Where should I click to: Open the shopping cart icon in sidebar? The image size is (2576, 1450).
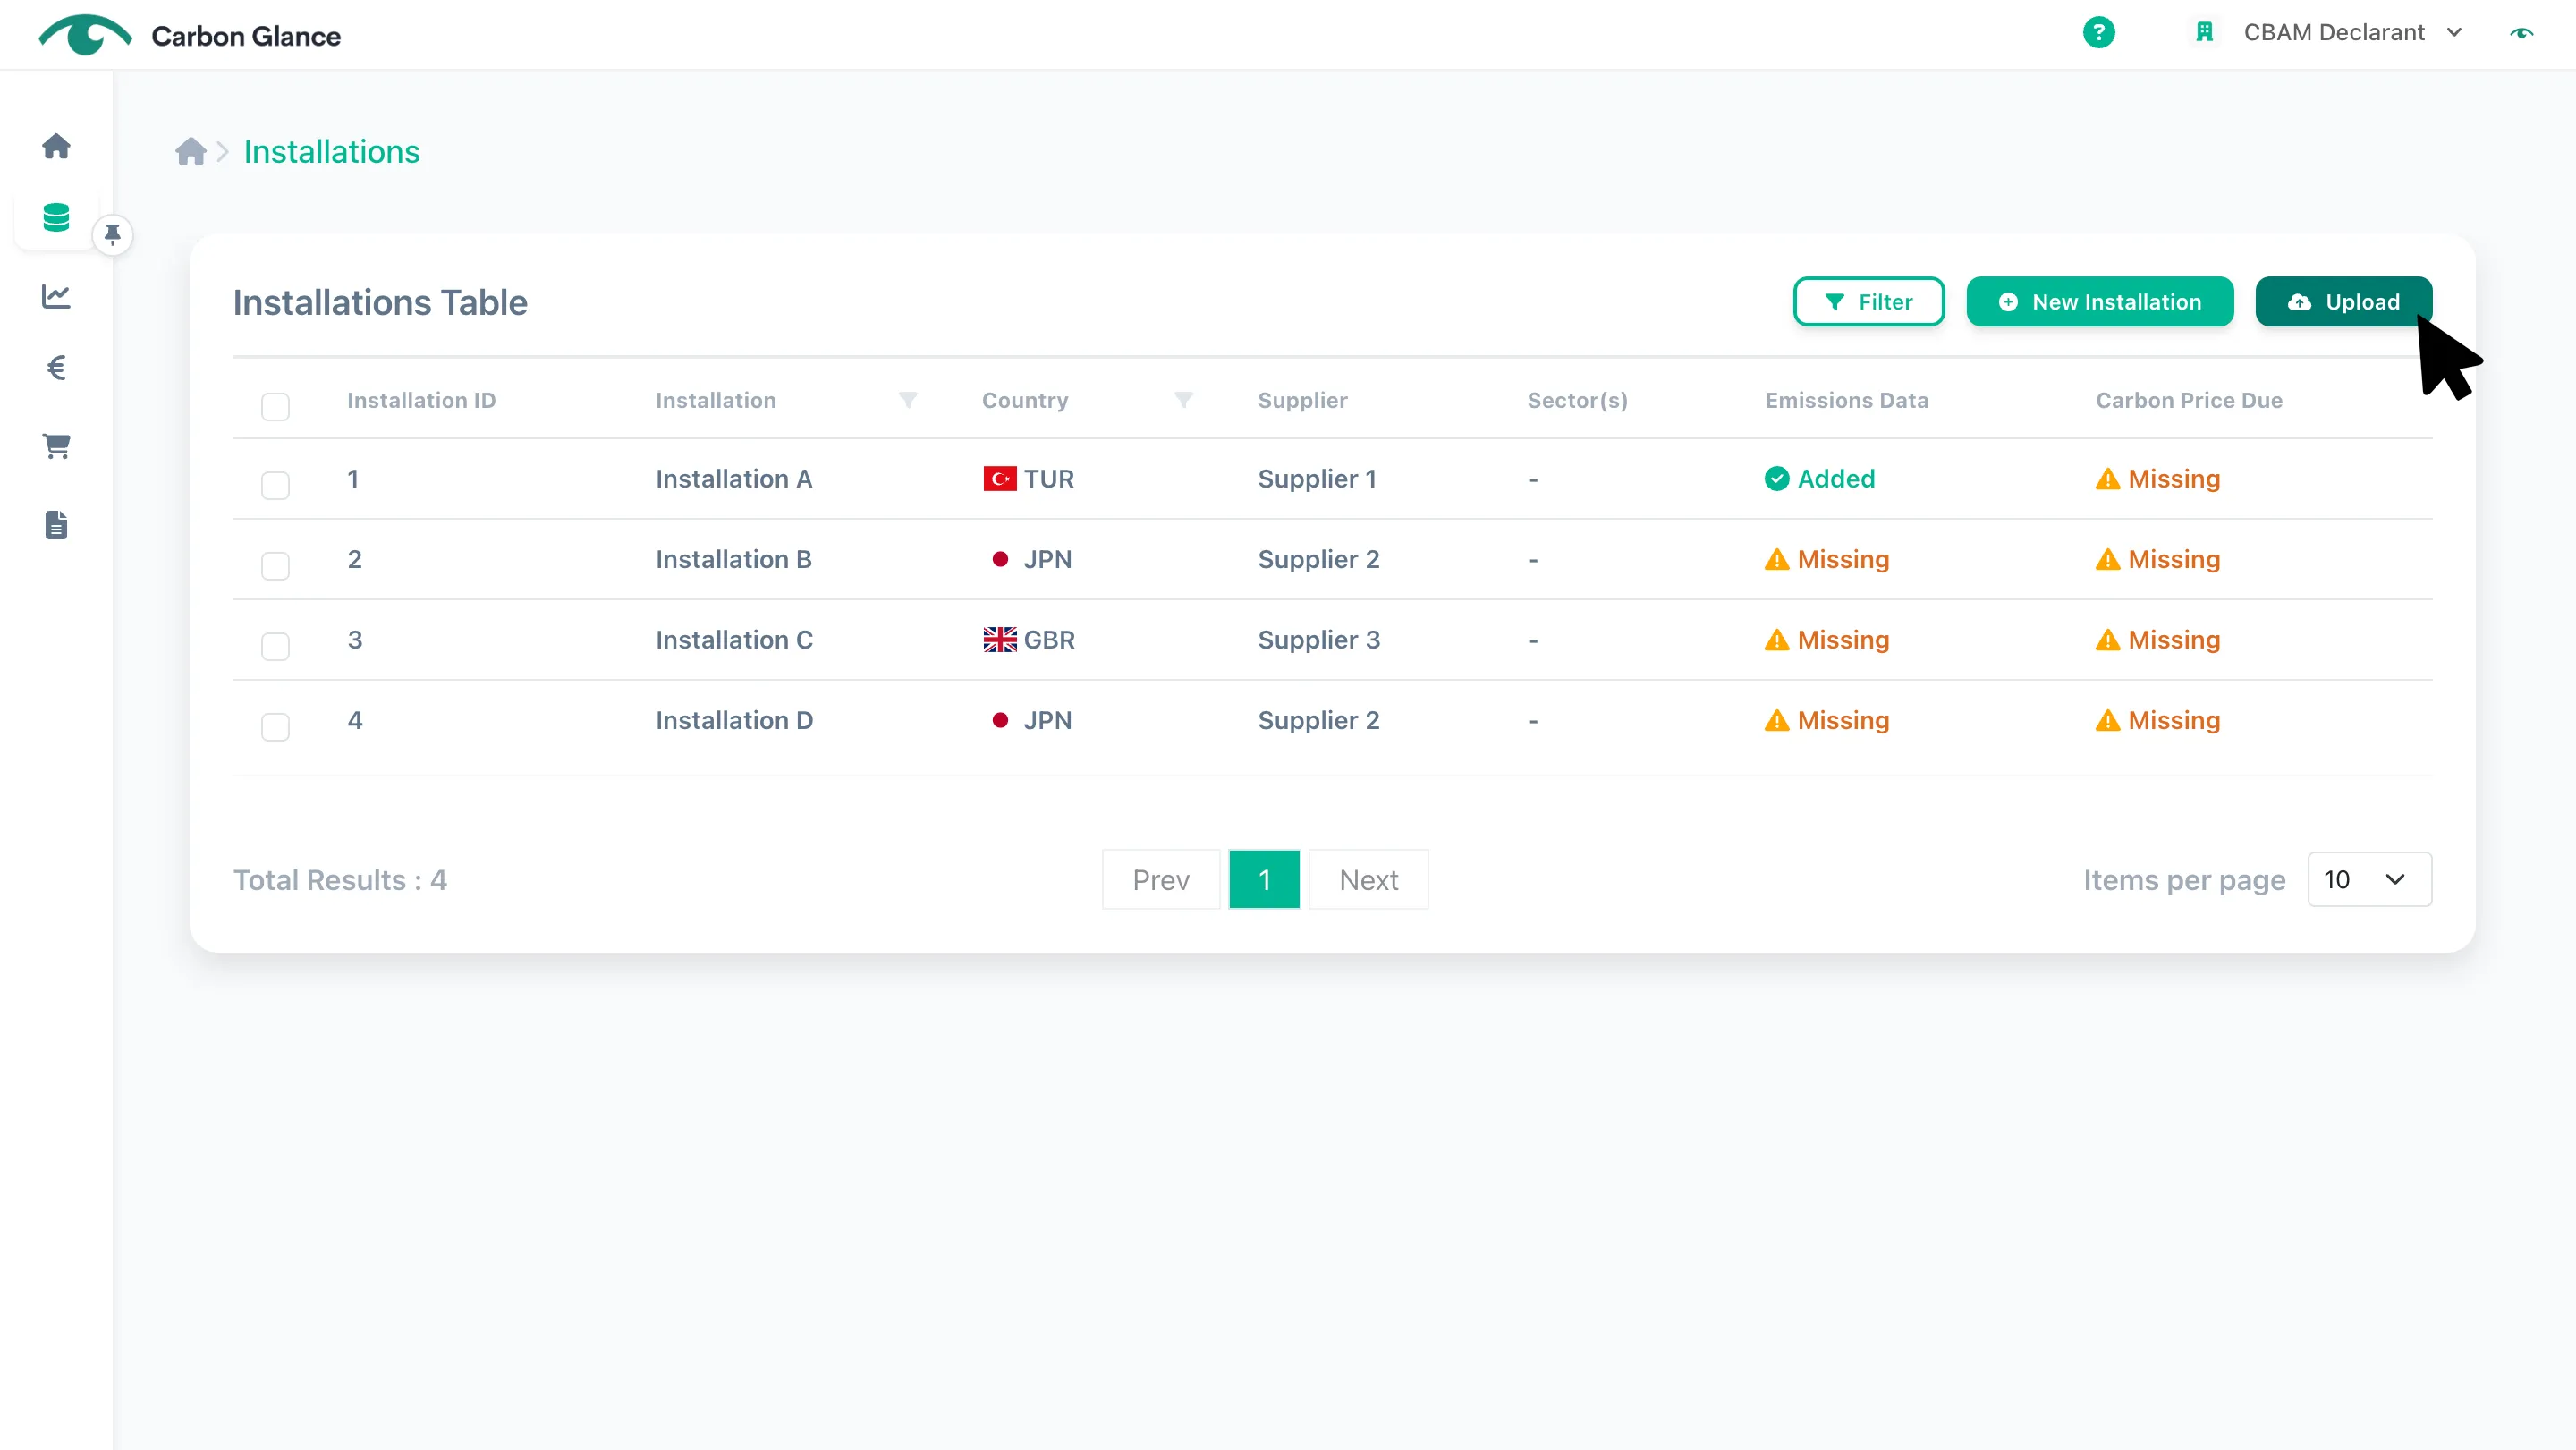(56, 446)
